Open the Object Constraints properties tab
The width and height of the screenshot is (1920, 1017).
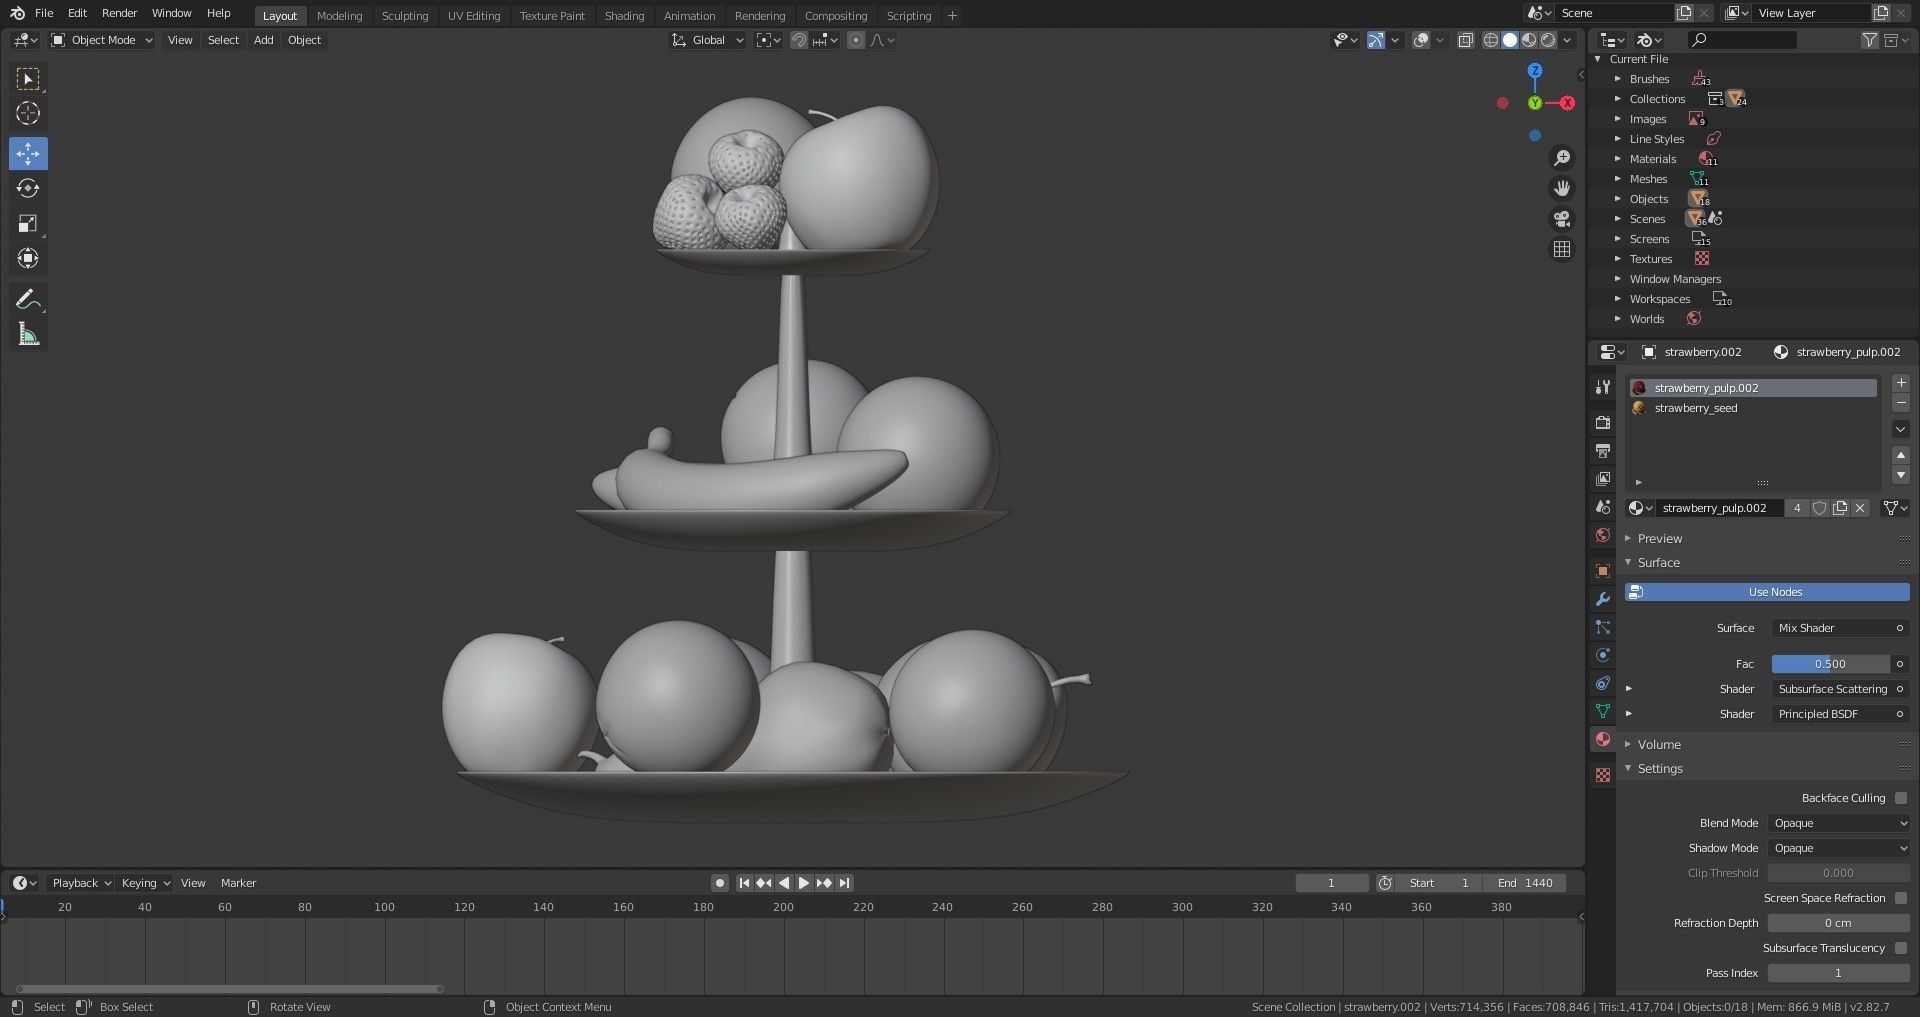point(1603,683)
